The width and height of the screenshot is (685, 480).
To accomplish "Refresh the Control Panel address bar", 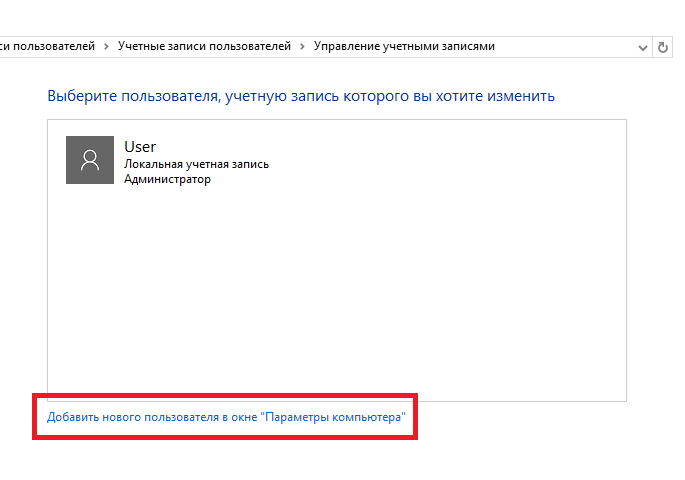I will (663, 47).
